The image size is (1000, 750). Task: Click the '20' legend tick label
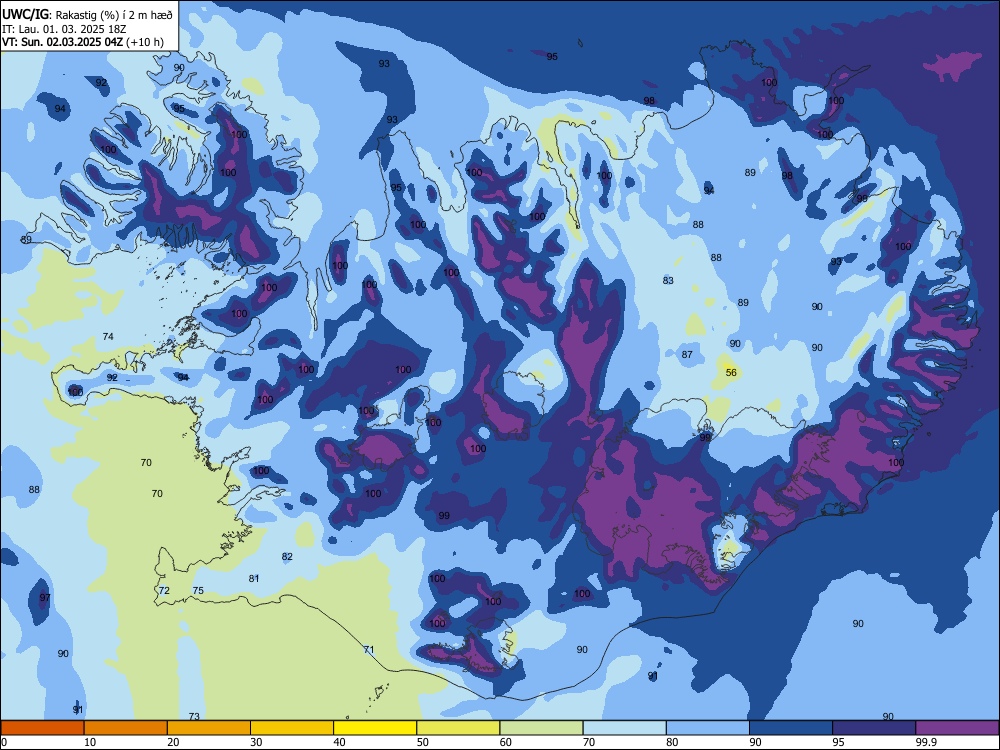tap(173, 742)
